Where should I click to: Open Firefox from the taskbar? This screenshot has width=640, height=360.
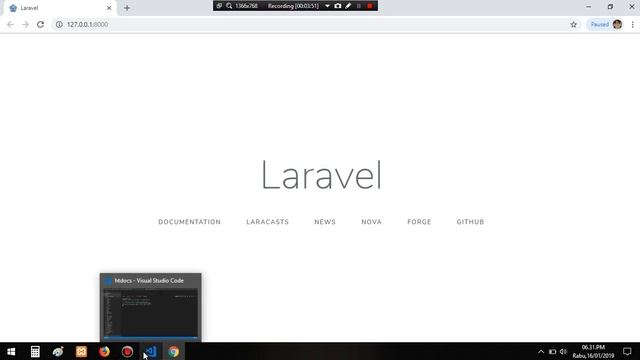click(104, 351)
